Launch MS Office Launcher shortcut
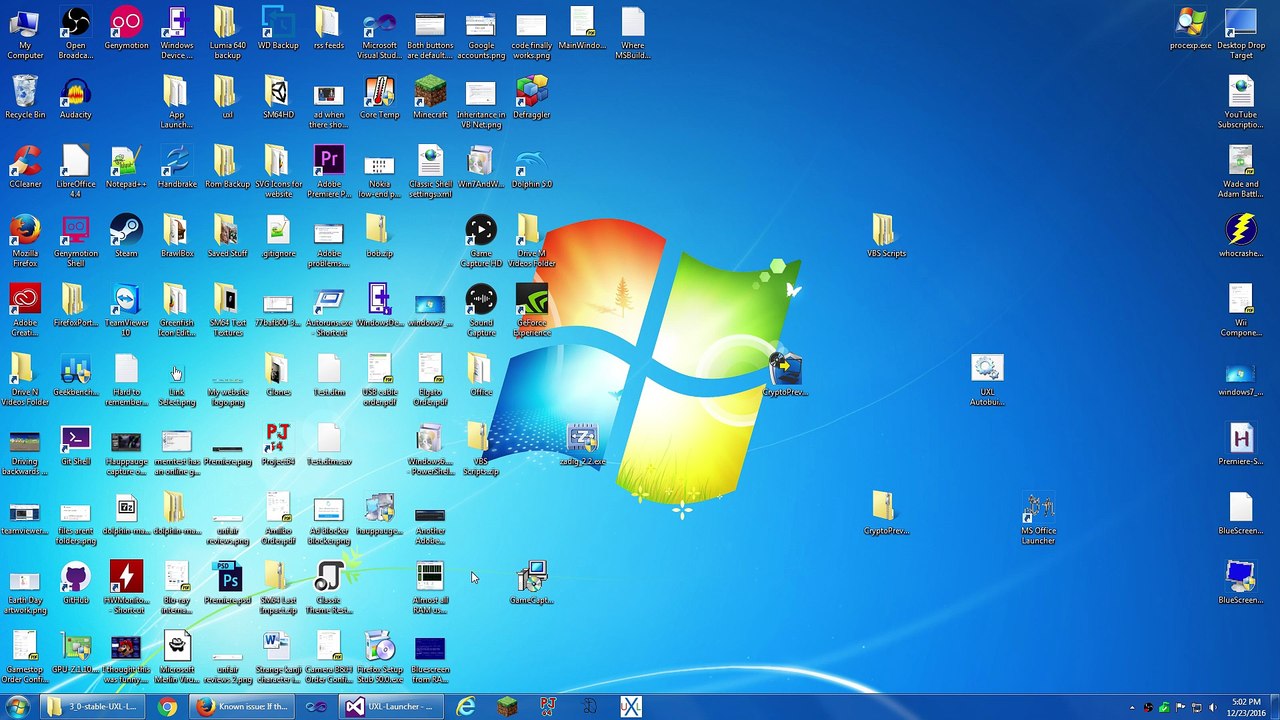1280x720 pixels. [x=1038, y=518]
